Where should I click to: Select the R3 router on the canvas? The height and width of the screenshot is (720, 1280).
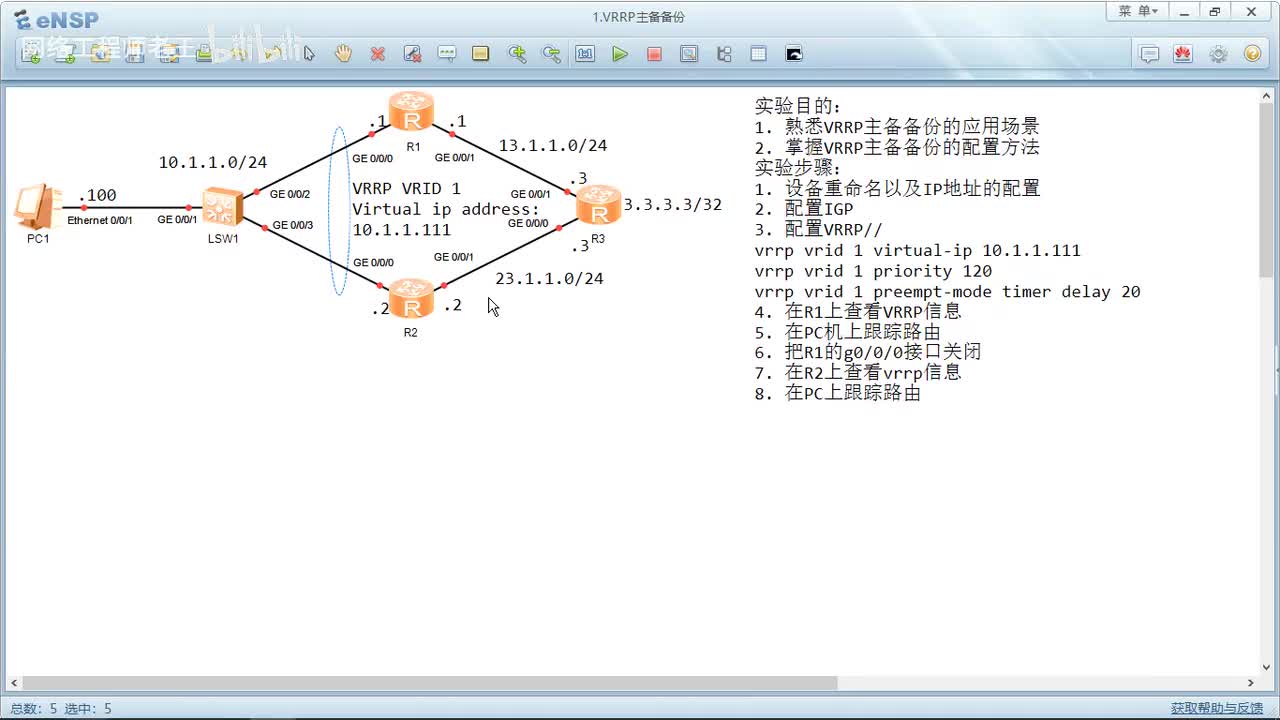(x=598, y=205)
